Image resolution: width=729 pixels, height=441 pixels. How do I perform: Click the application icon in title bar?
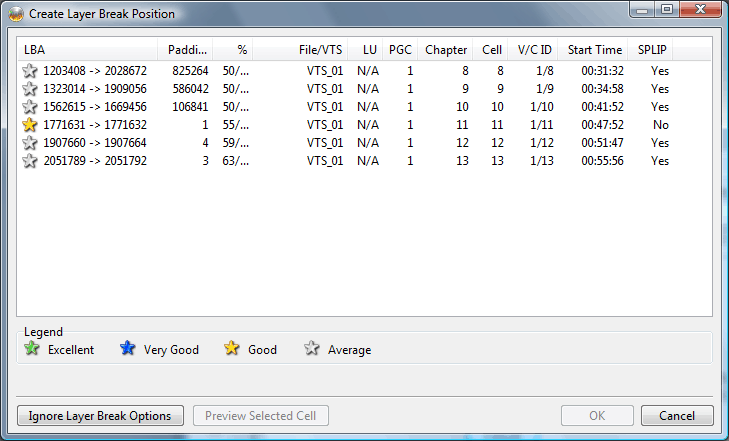(14, 14)
